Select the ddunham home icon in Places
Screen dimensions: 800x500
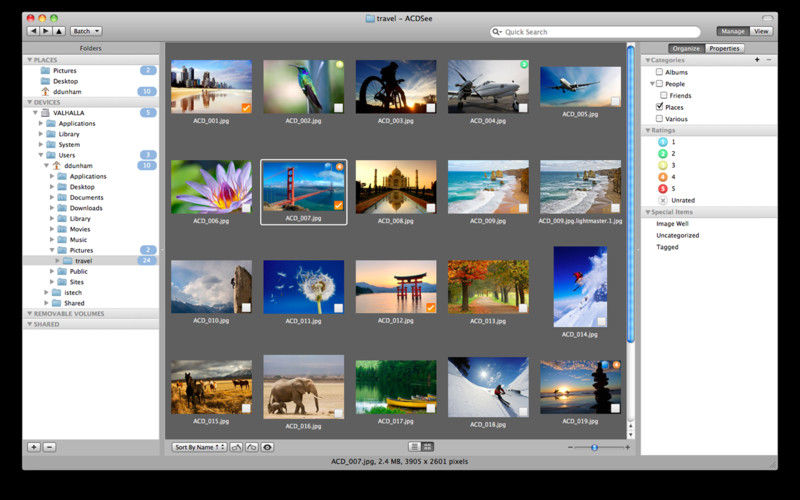tap(45, 91)
